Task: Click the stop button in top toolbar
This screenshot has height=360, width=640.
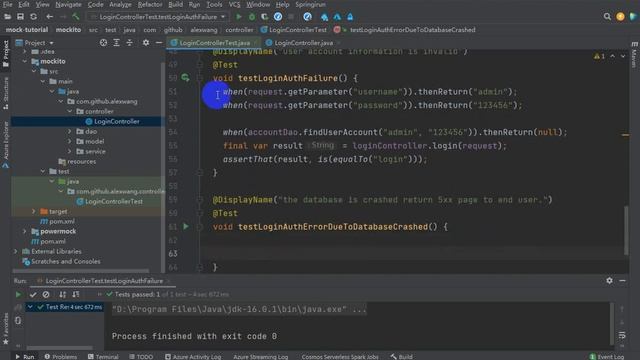Action: coord(291,17)
